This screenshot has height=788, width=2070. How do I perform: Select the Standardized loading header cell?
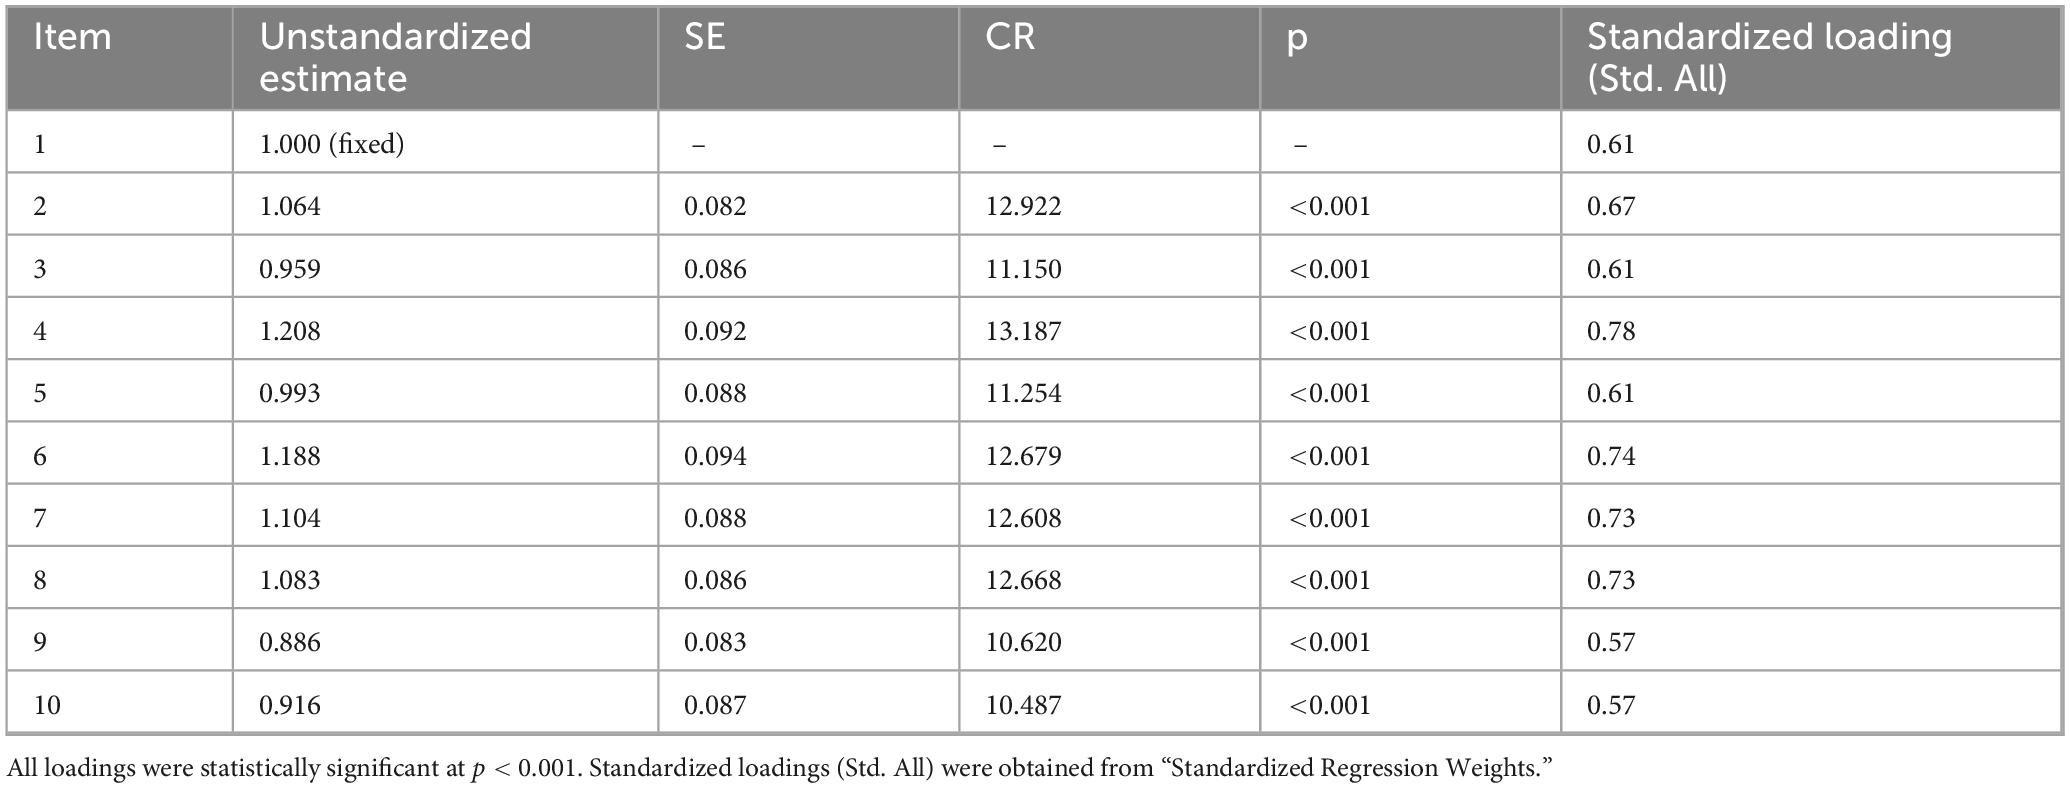(x=1769, y=58)
